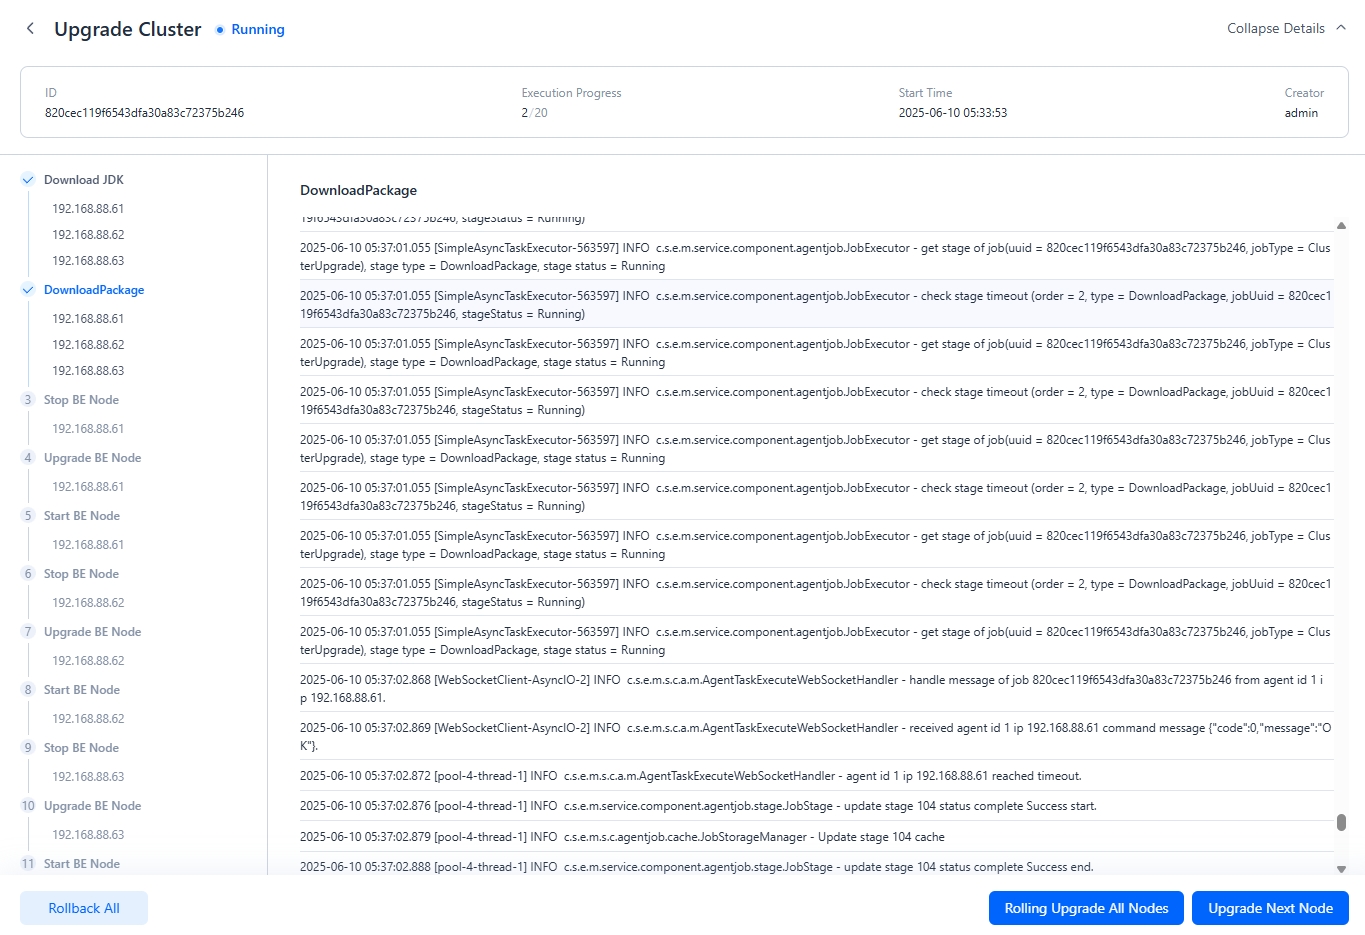Select the Download JDK stage

pos(84,180)
